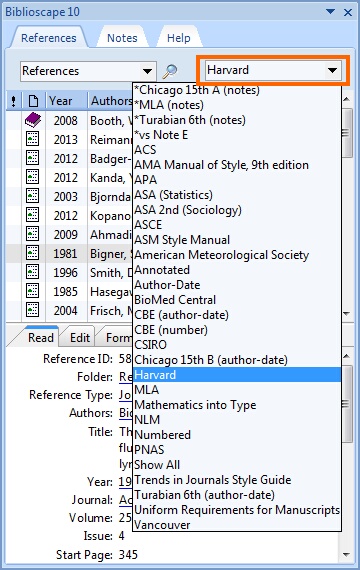The width and height of the screenshot is (360, 570).
Task: Select the Edit tab
Action: 80,337
